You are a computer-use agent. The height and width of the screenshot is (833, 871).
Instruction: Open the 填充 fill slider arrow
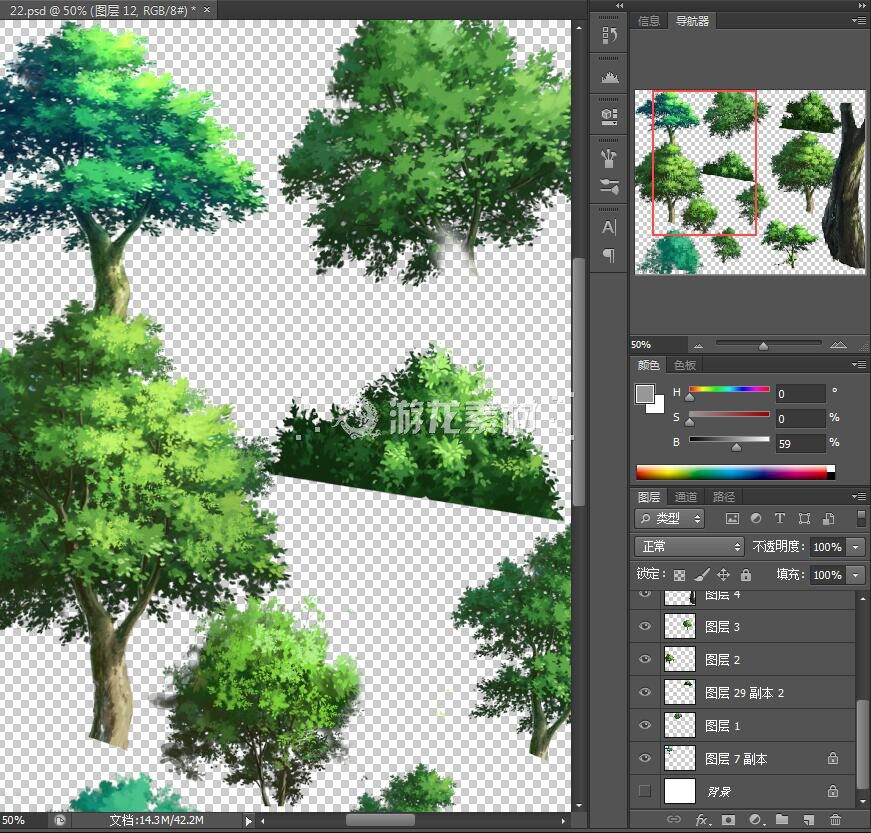[x=856, y=575]
